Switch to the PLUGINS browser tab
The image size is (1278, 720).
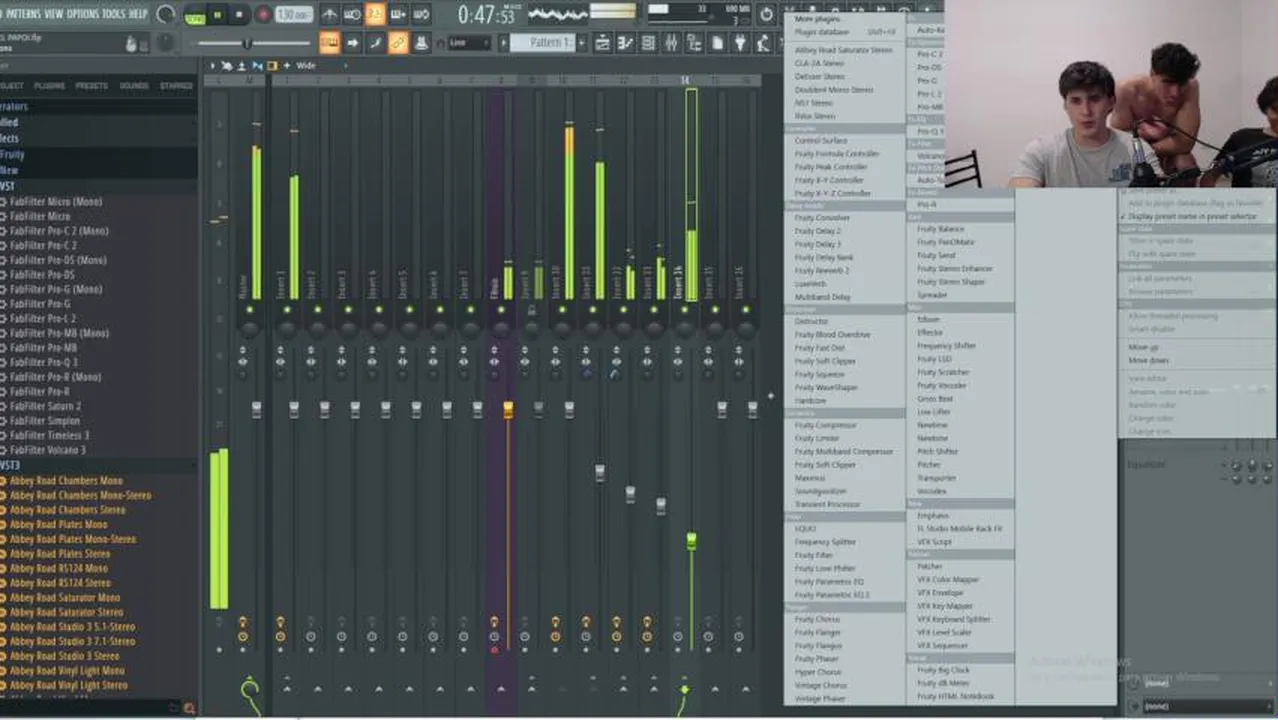click(49, 86)
